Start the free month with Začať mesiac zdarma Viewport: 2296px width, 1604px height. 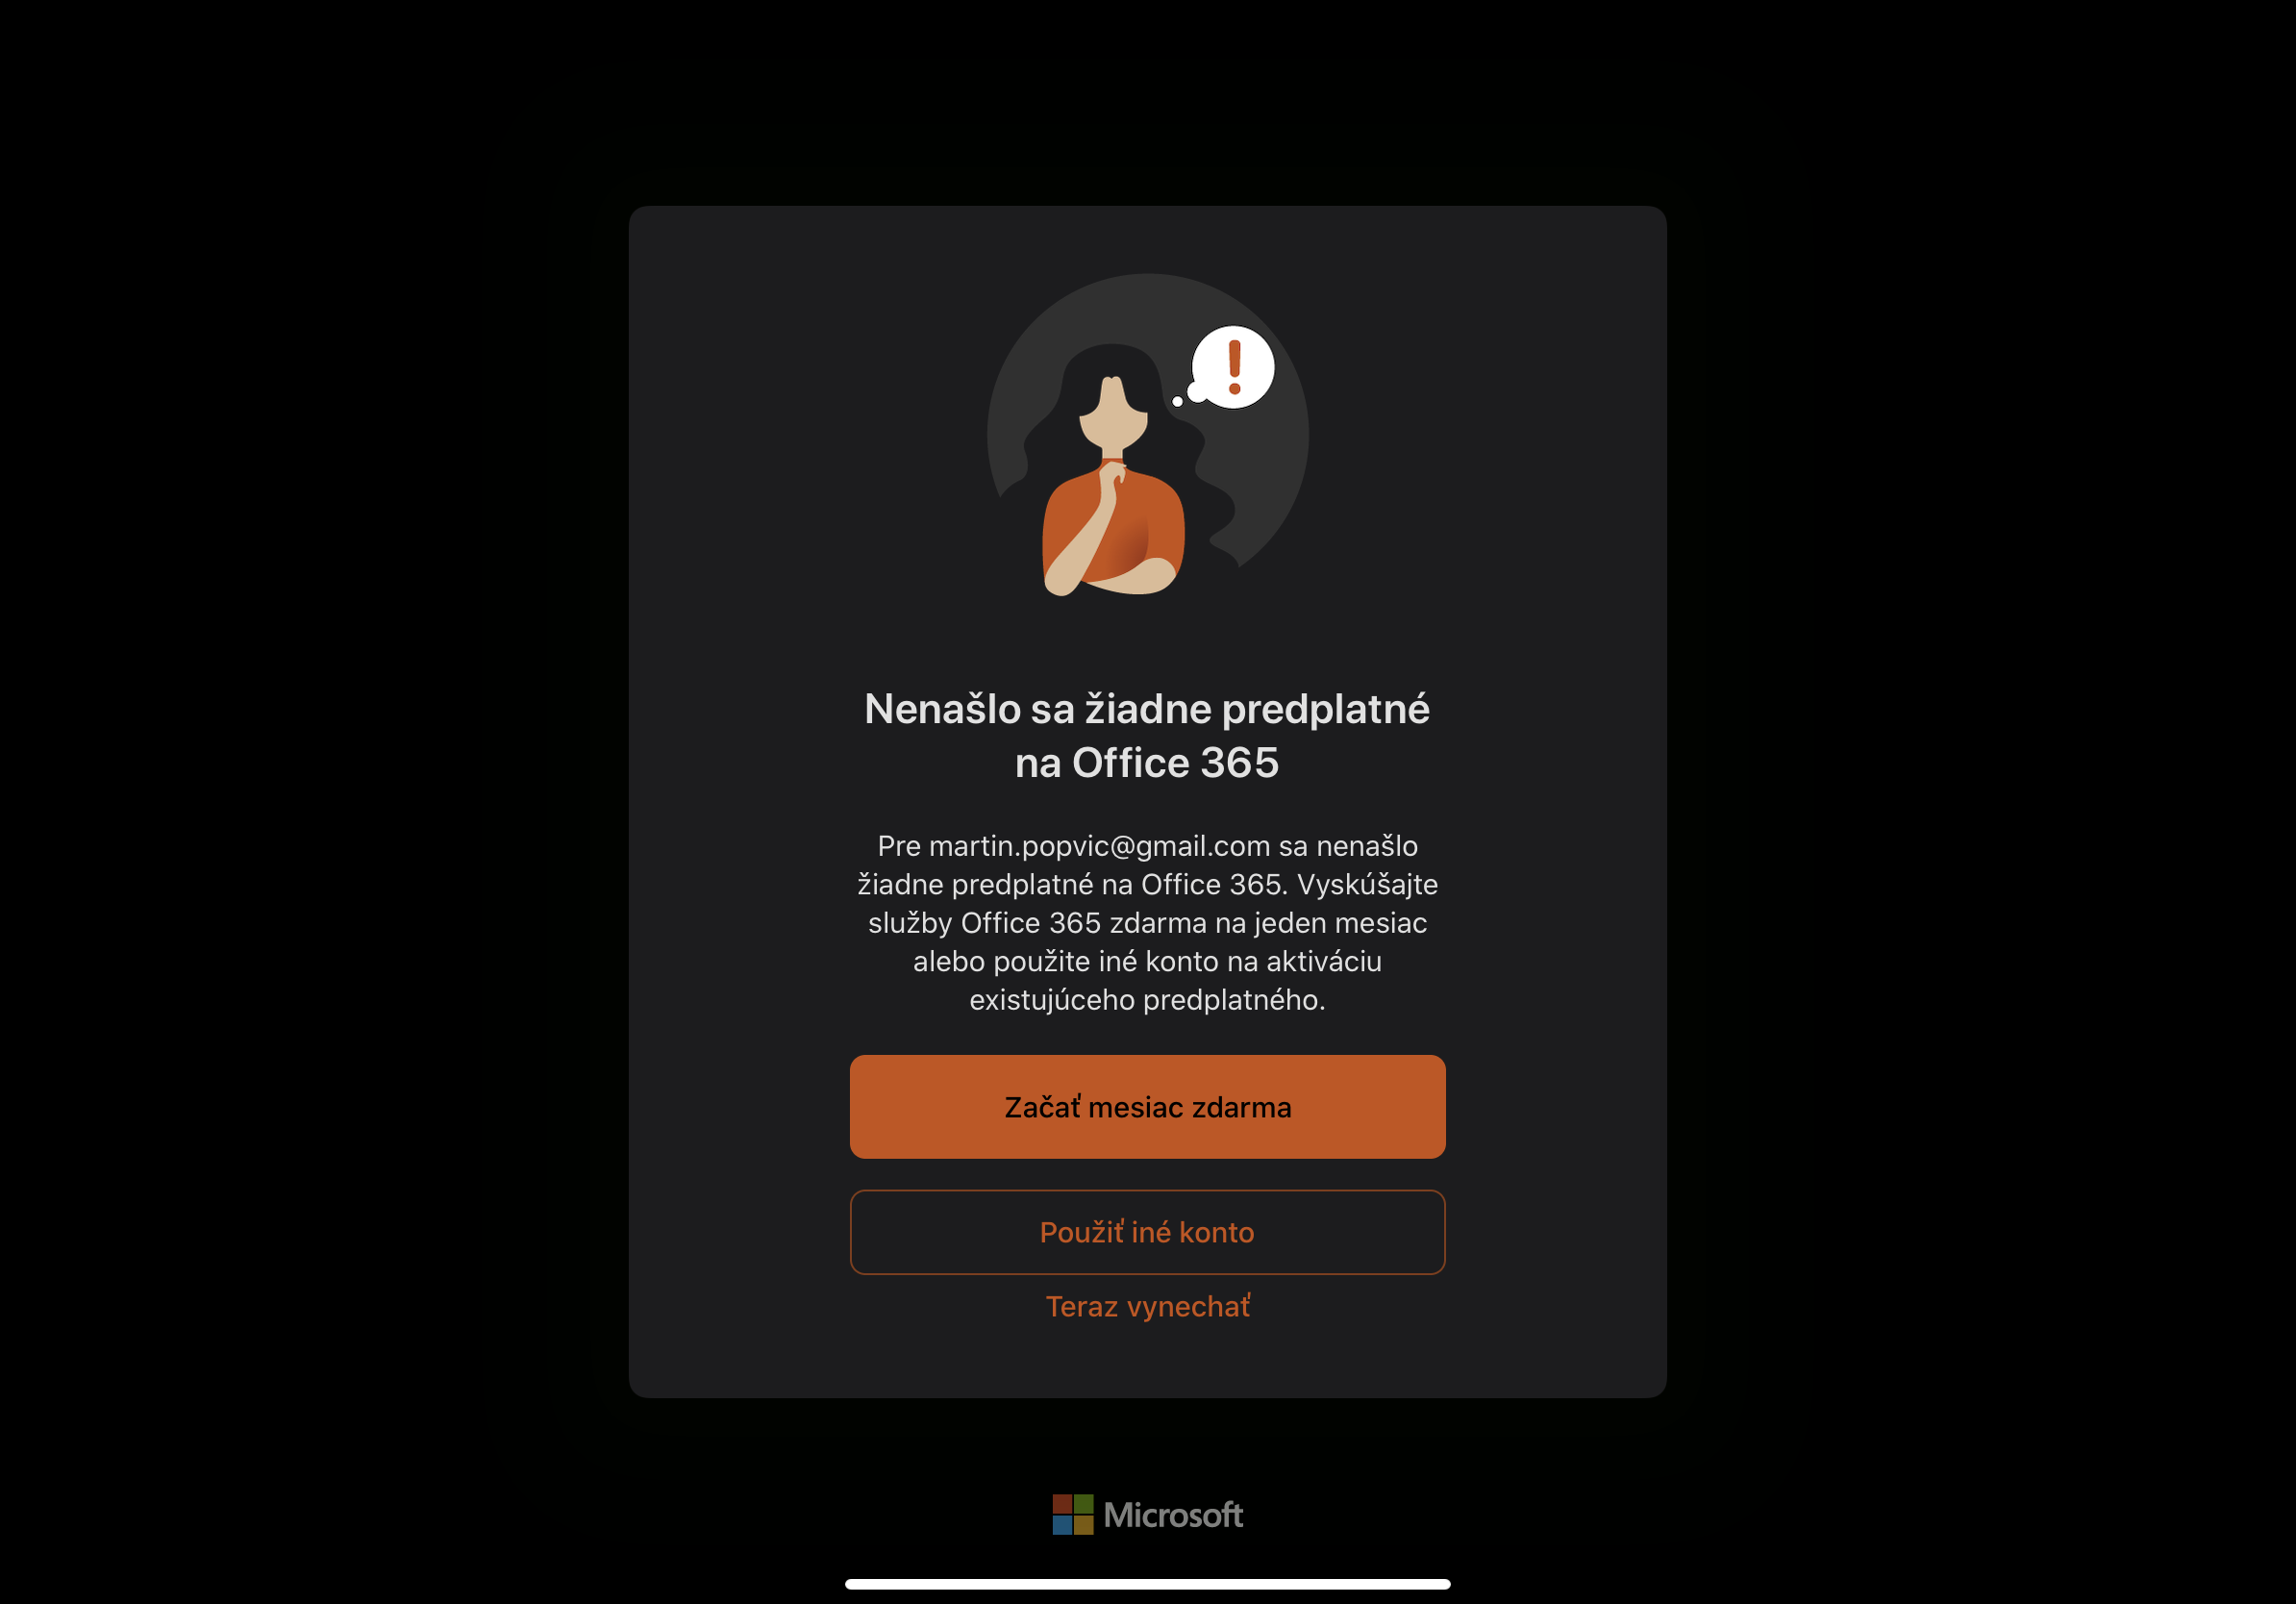click(1147, 1107)
